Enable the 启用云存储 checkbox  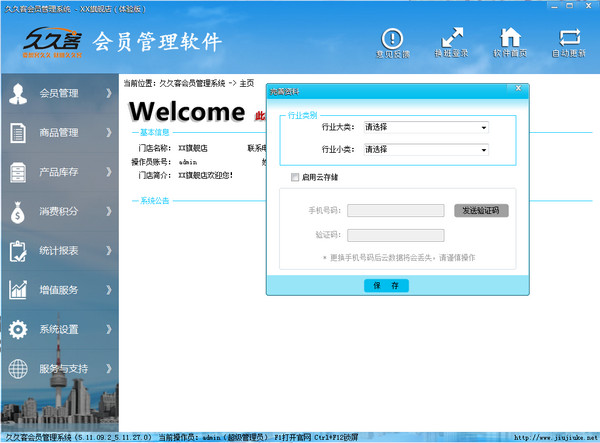295,177
